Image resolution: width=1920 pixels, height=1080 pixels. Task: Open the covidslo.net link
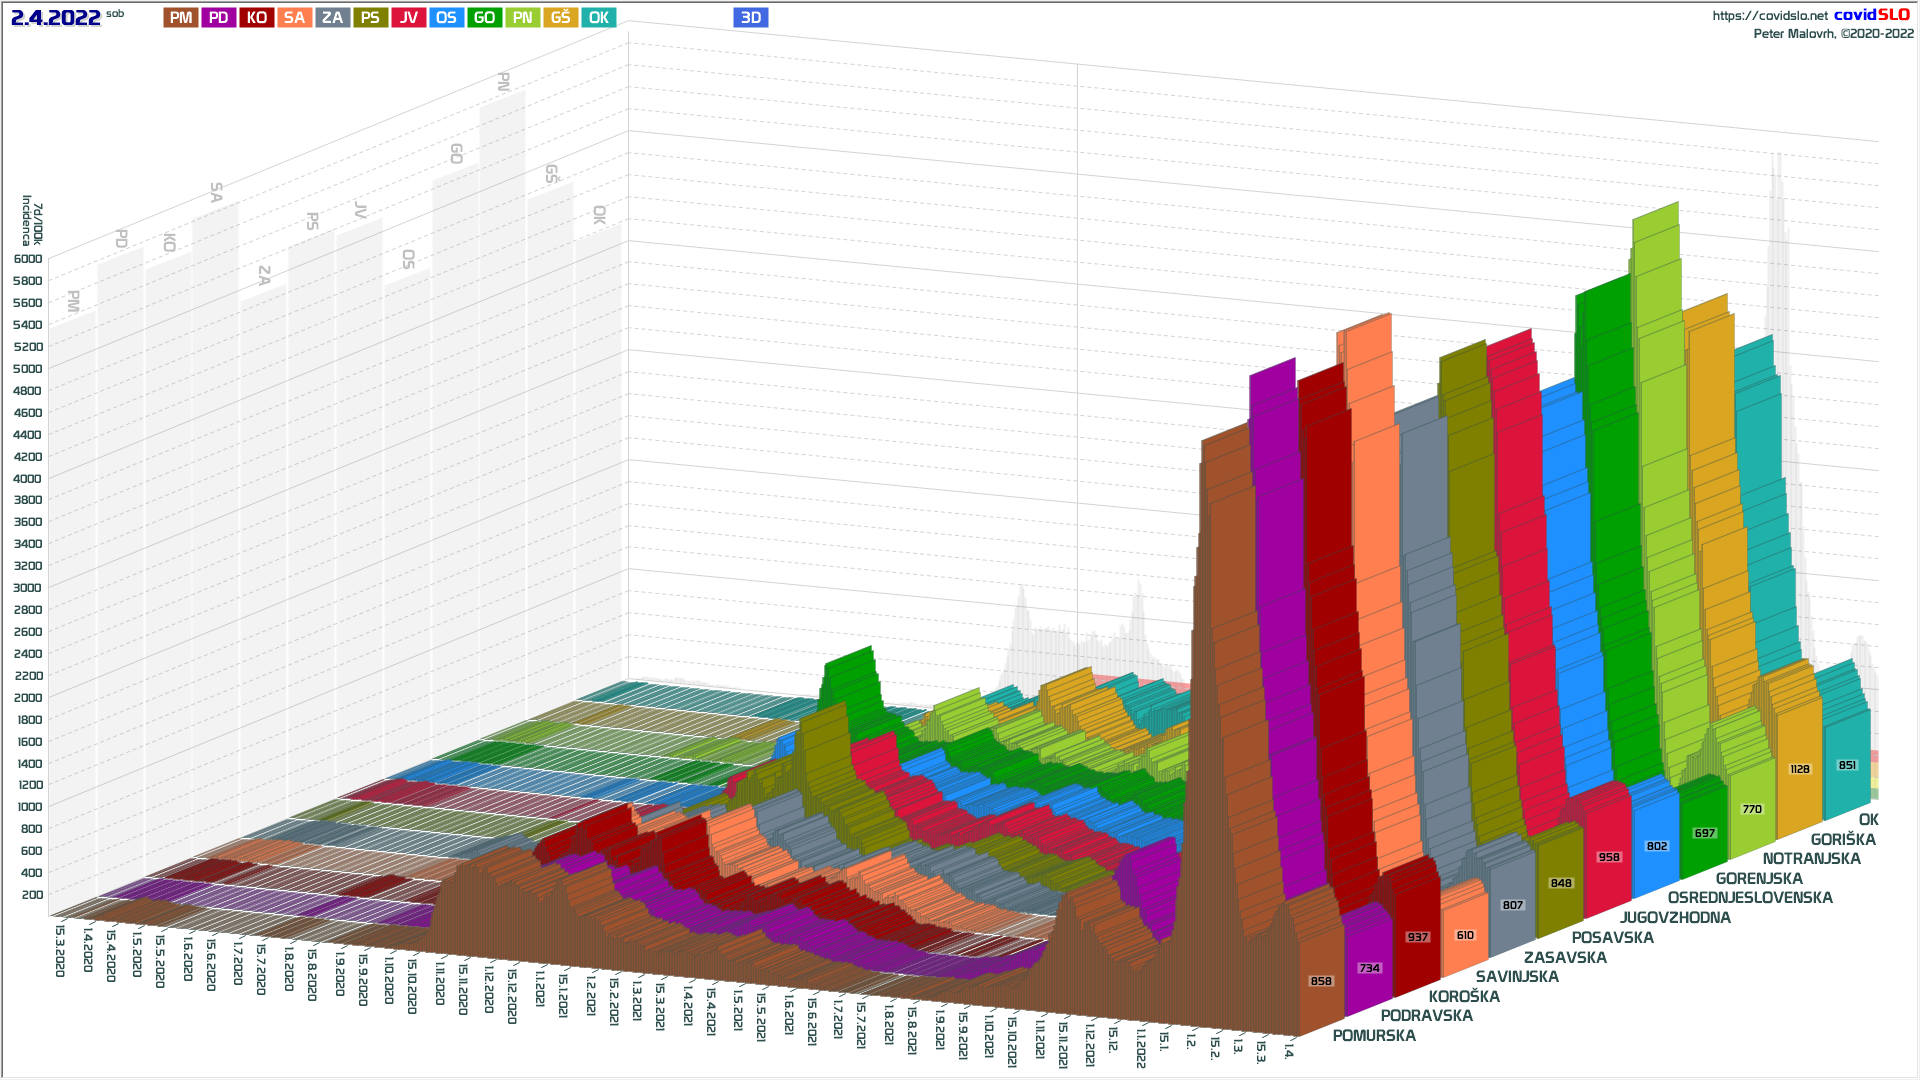click(1769, 15)
